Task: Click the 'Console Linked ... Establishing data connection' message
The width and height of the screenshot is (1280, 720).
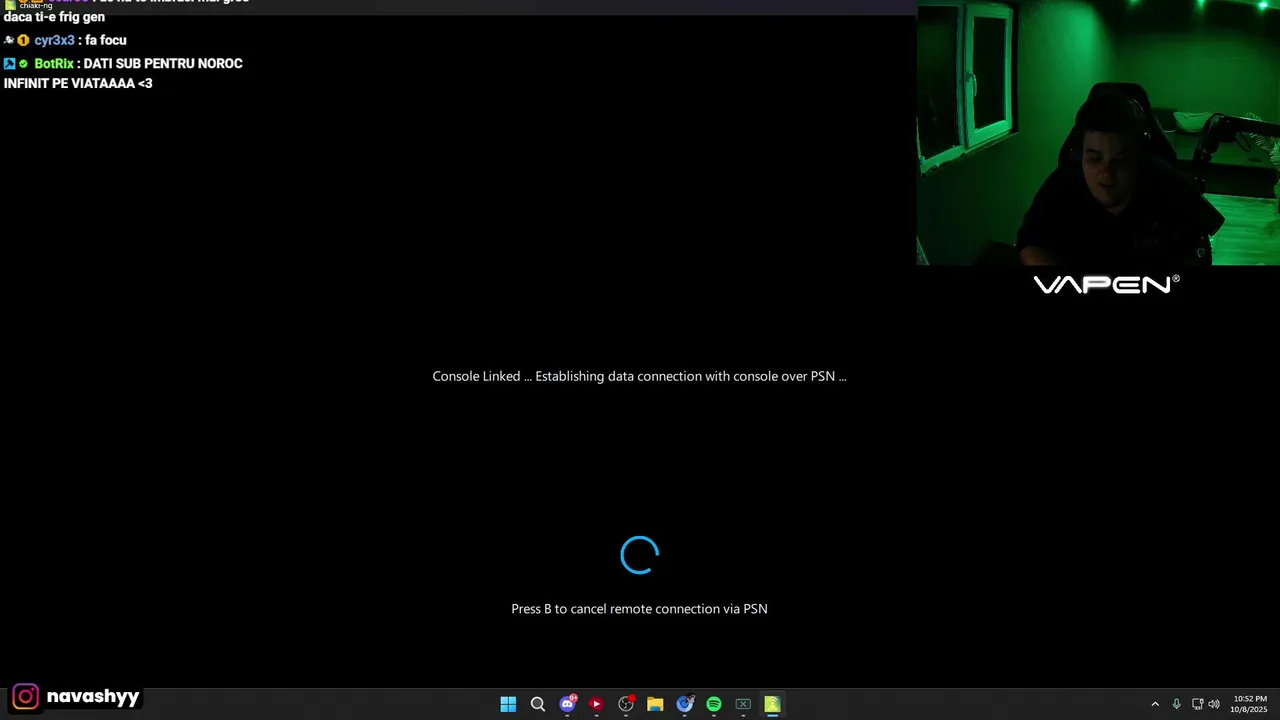Action: 640,376
